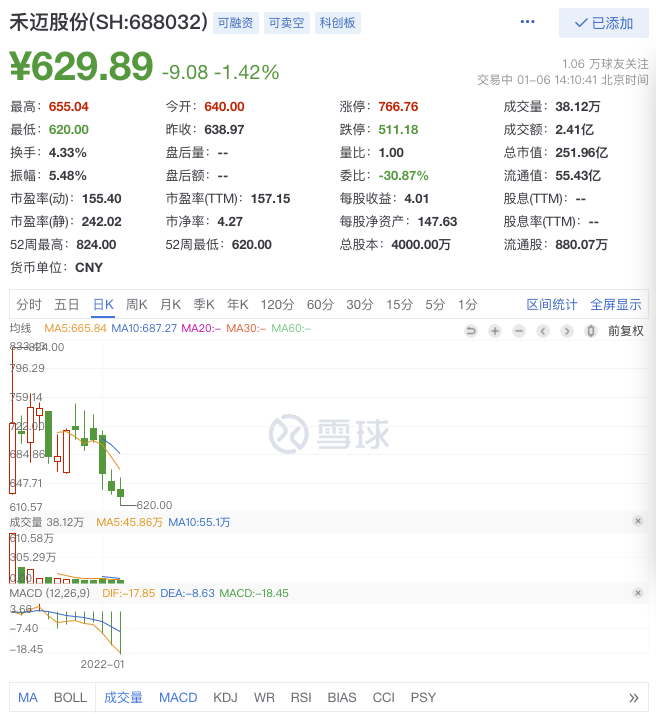Screen dimensions: 656x714
Task: Switch to the 5分 chart tab
Action: (435, 304)
